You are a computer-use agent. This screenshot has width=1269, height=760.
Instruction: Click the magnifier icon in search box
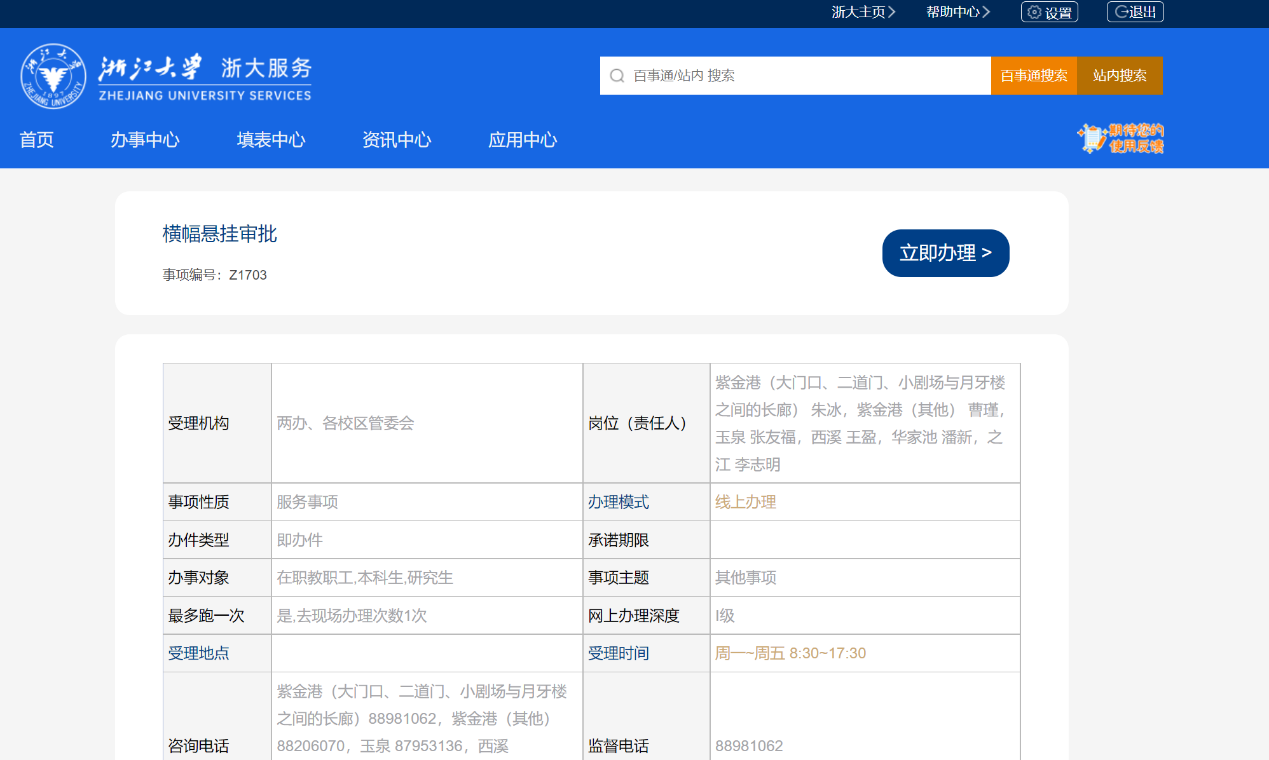[617, 76]
